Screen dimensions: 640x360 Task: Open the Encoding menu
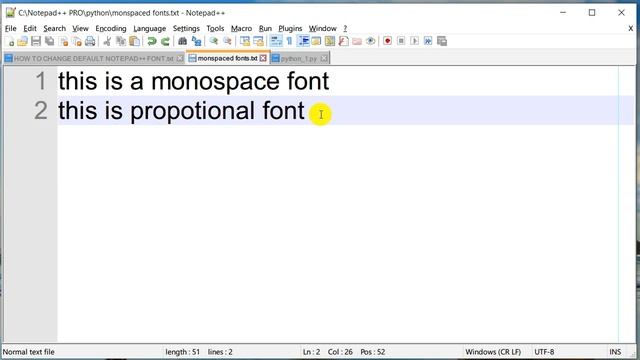(x=111, y=29)
